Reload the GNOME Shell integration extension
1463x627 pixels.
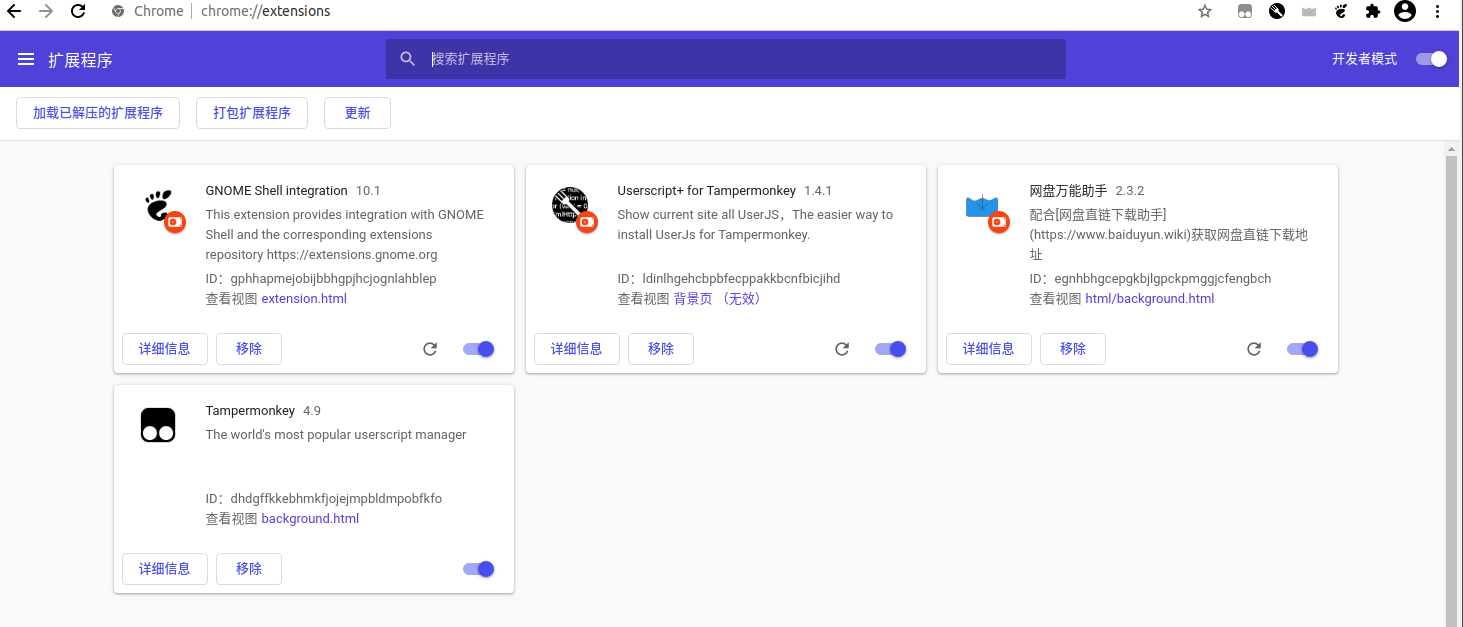[430, 349]
